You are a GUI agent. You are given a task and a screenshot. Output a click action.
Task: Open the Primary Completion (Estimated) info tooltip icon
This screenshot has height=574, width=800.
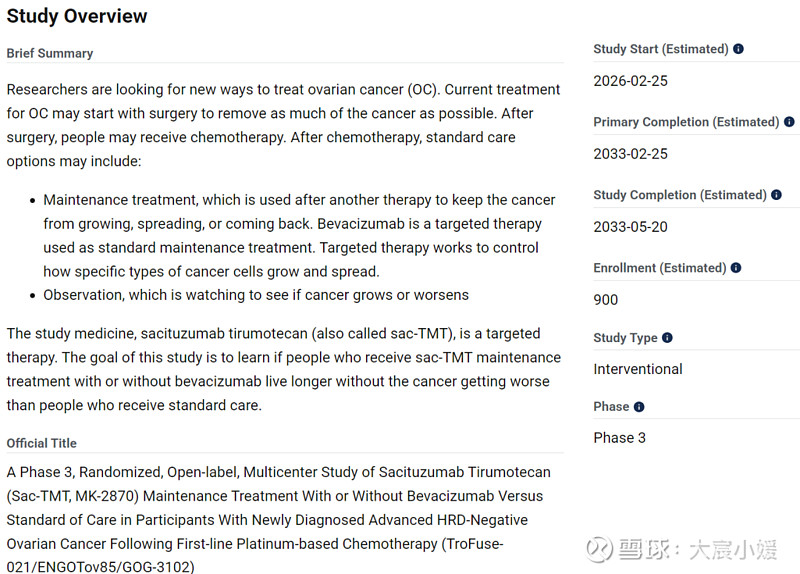tap(789, 122)
